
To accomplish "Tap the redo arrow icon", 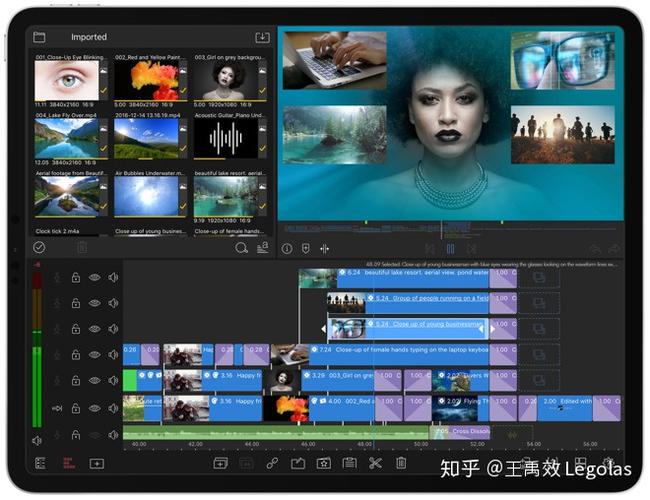I will pyautogui.click(x=614, y=249).
